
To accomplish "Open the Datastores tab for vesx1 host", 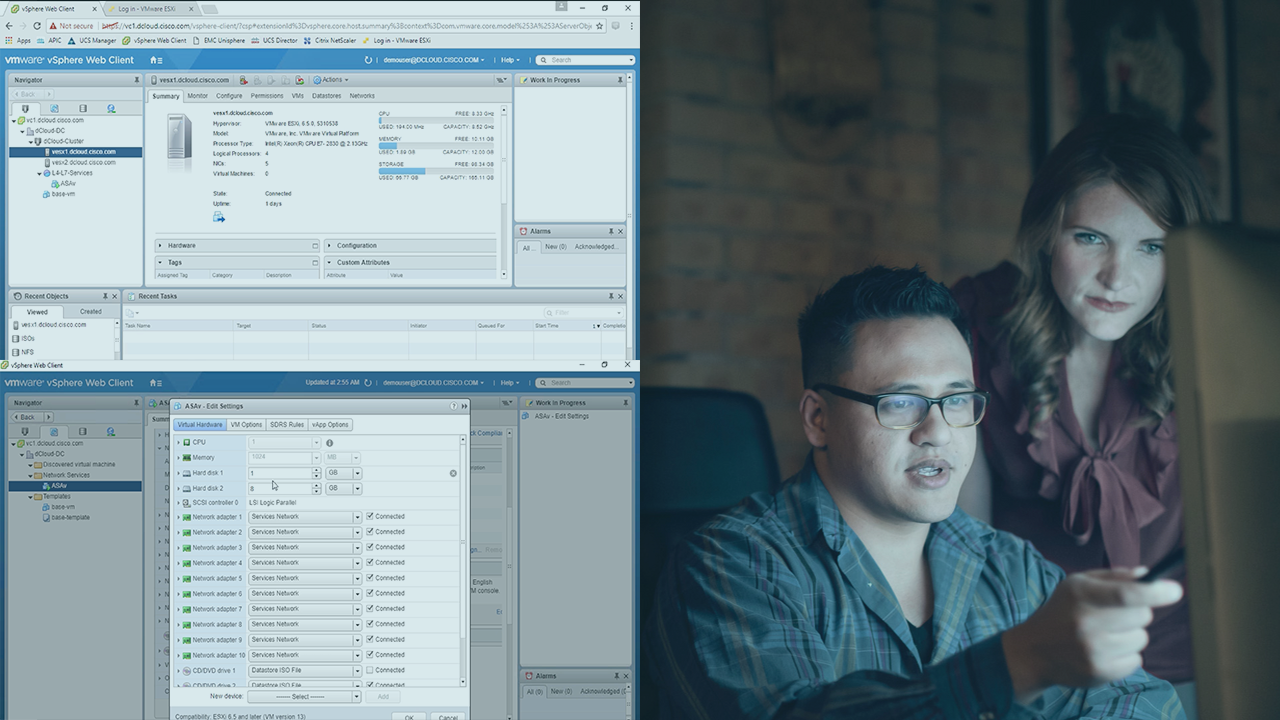I will click(326, 96).
